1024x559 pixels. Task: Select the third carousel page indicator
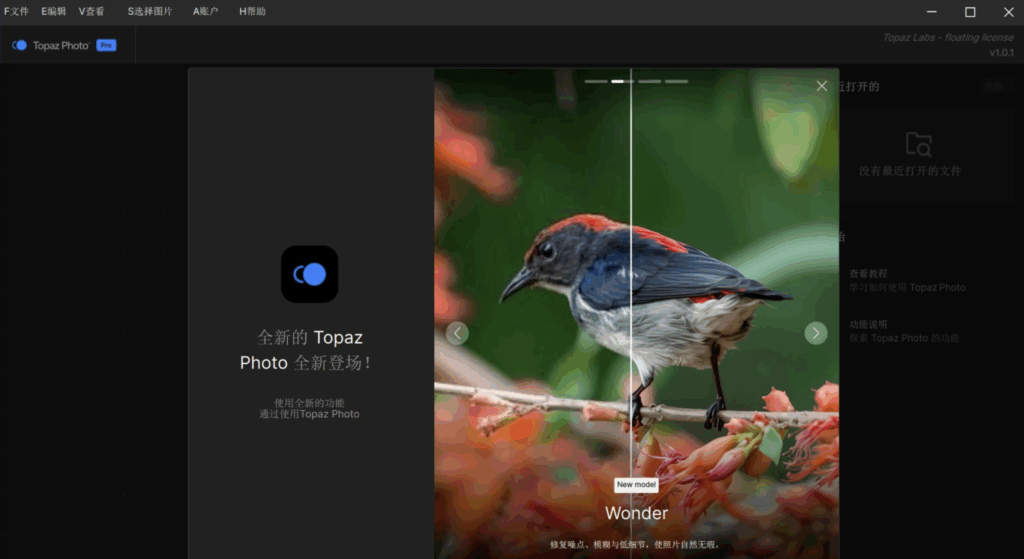[650, 82]
